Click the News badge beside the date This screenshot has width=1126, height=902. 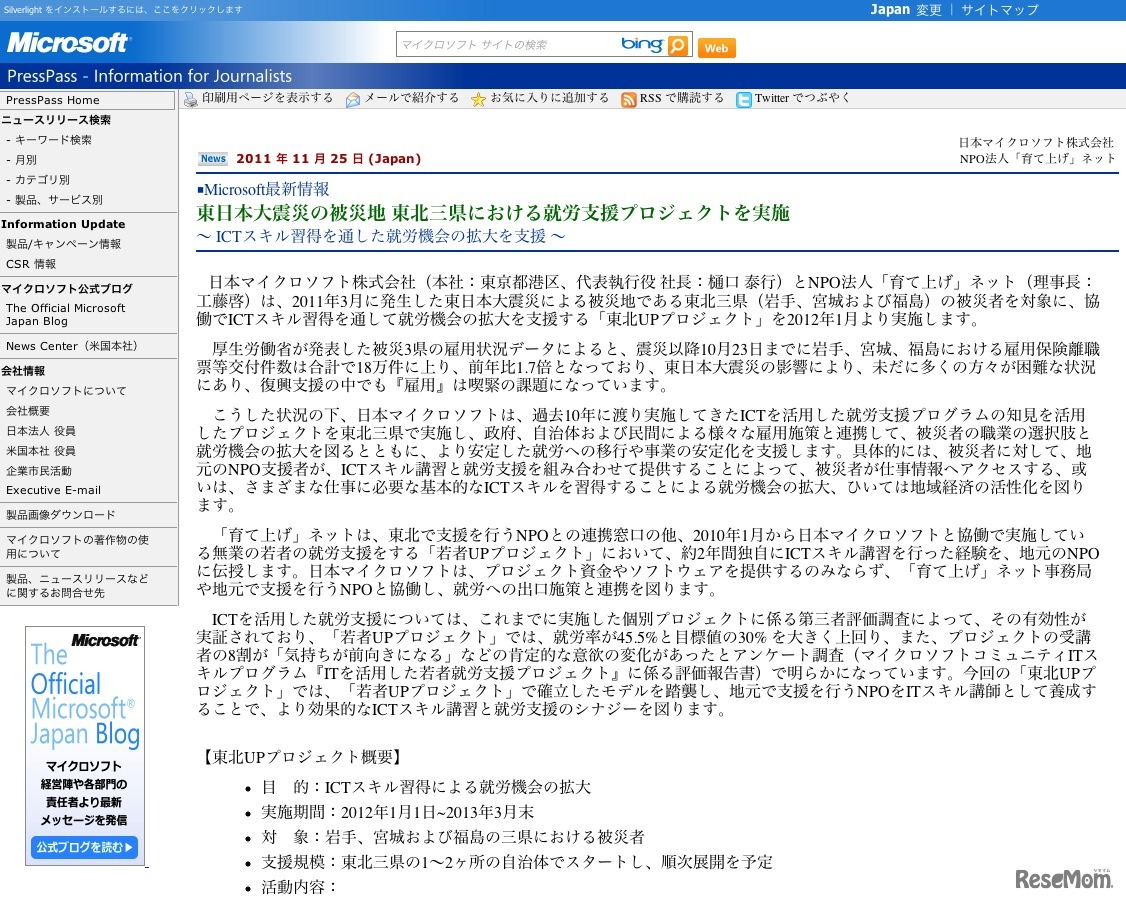click(x=213, y=159)
